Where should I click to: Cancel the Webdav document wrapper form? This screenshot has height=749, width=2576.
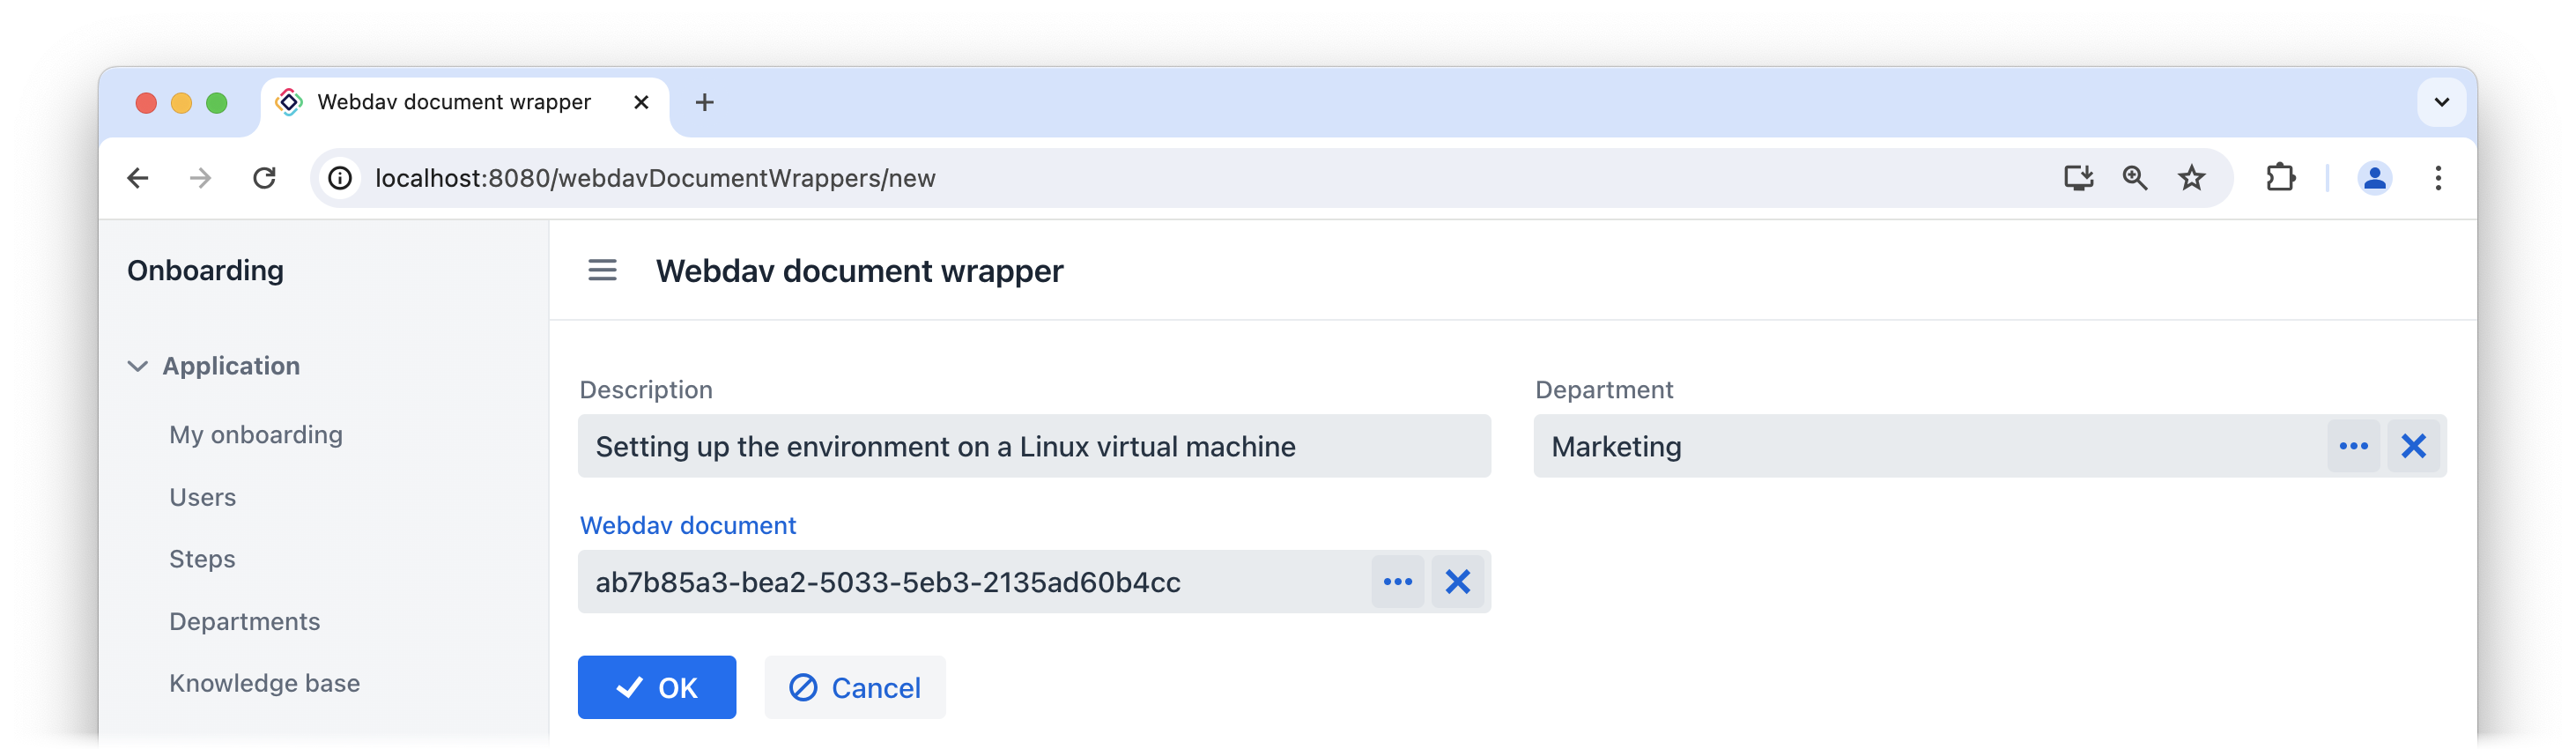tap(855, 687)
